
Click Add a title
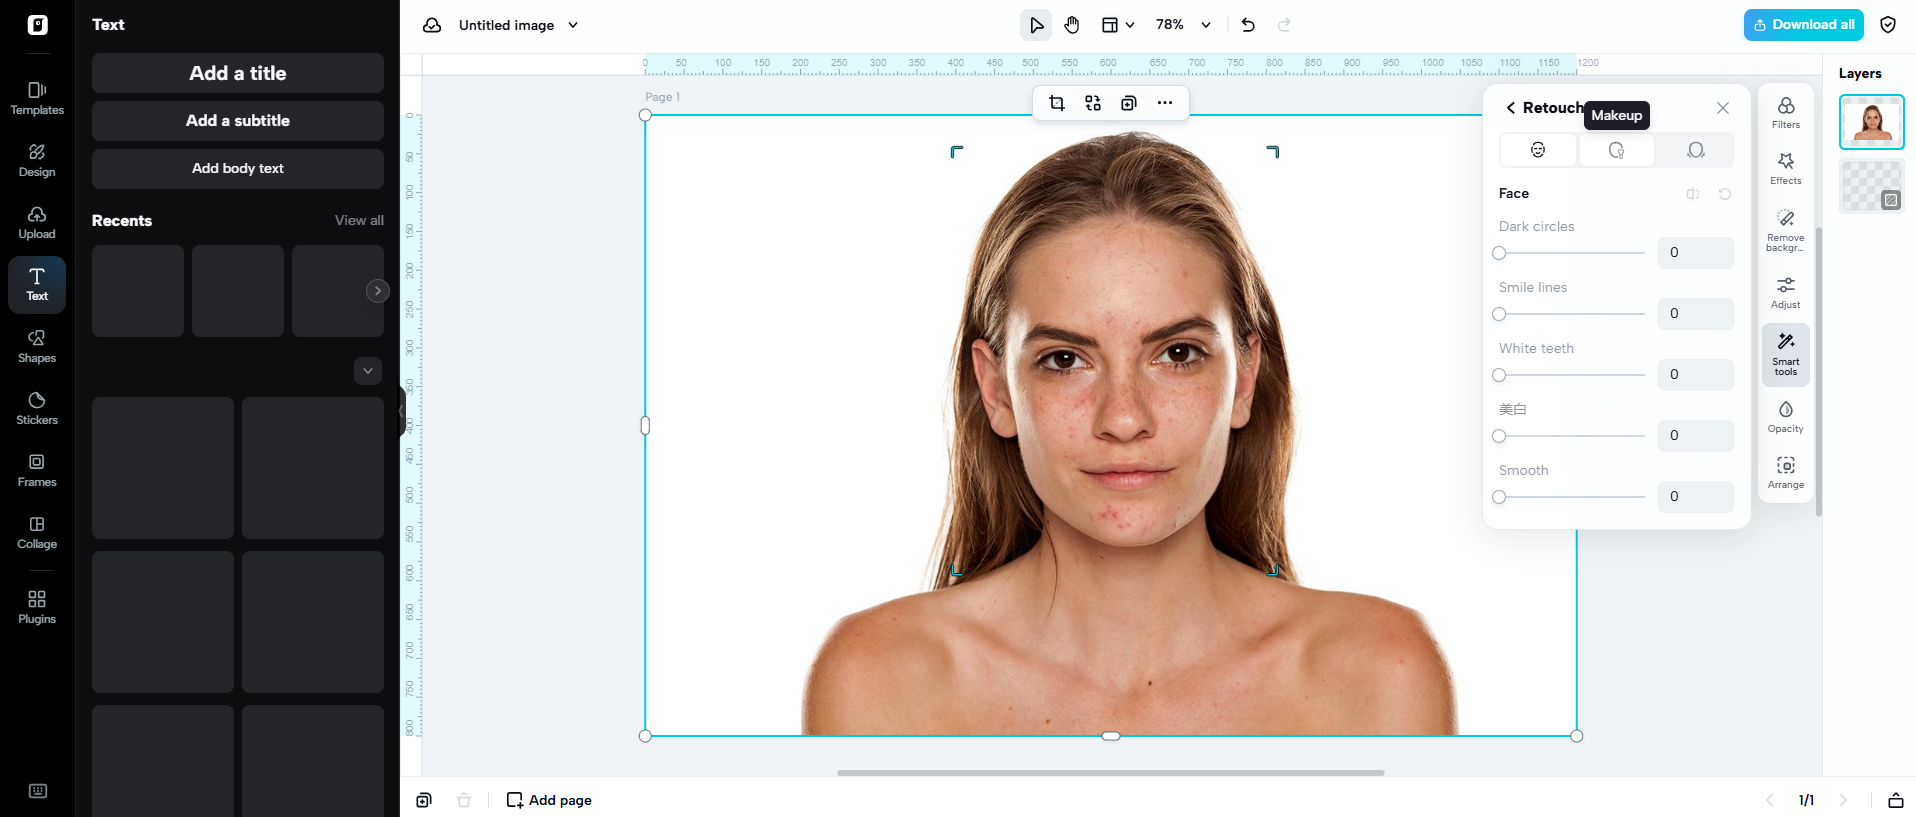[238, 73]
